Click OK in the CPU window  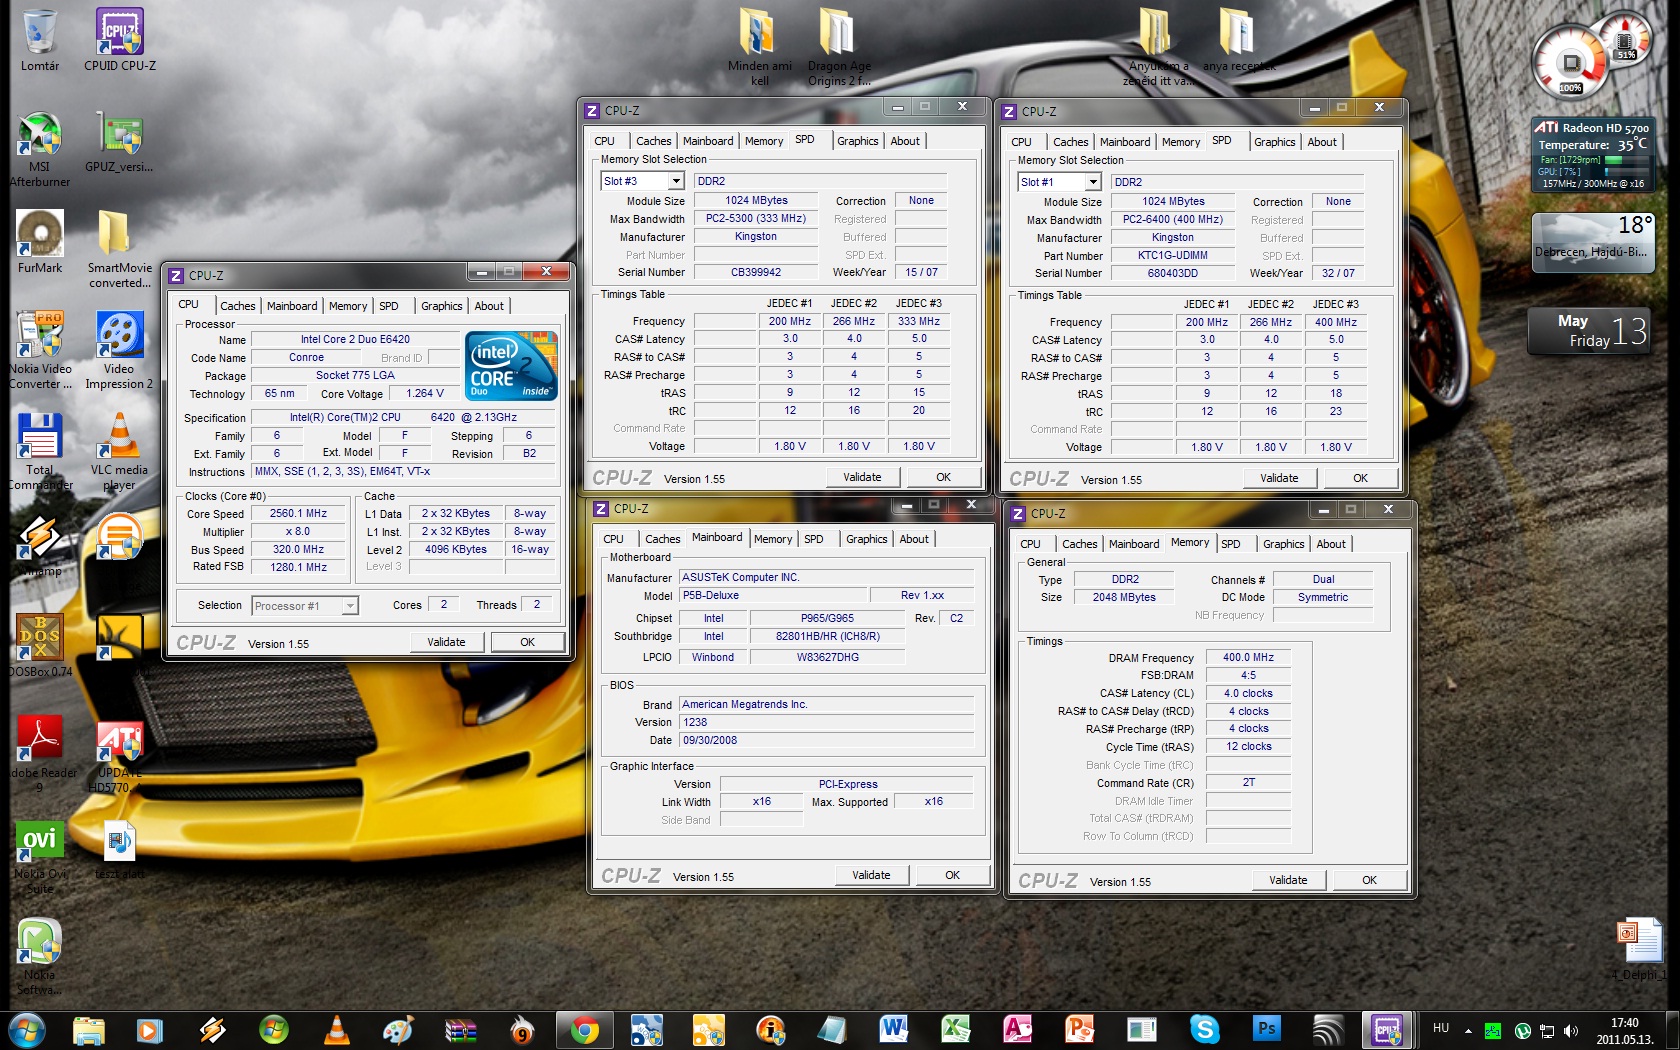pyautogui.click(x=527, y=642)
